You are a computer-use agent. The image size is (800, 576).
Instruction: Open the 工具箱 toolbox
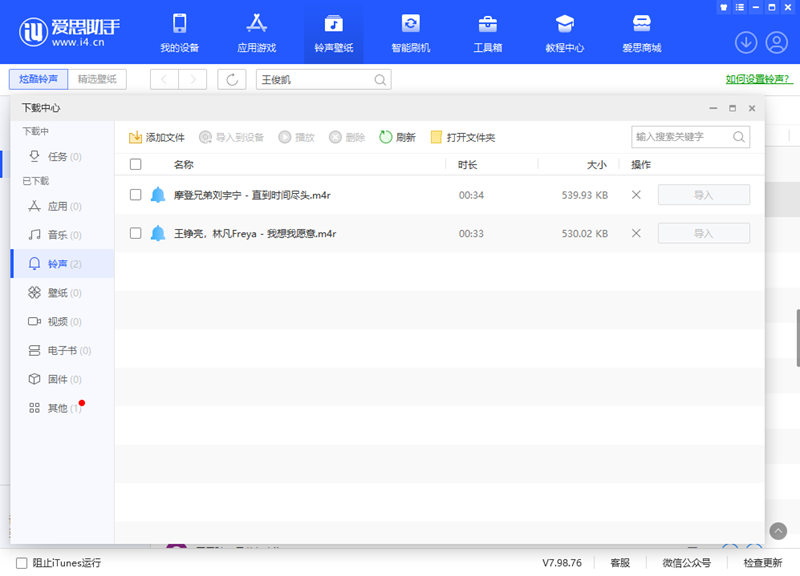[487, 31]
